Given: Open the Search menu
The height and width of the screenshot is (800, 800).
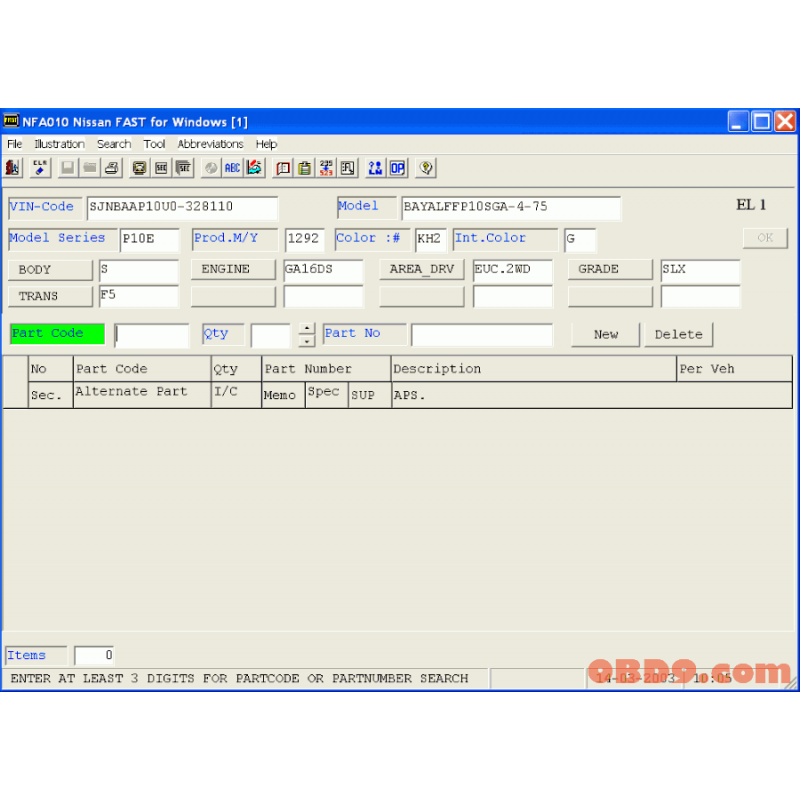Looking at the screenshot, I should coord(114,144).
